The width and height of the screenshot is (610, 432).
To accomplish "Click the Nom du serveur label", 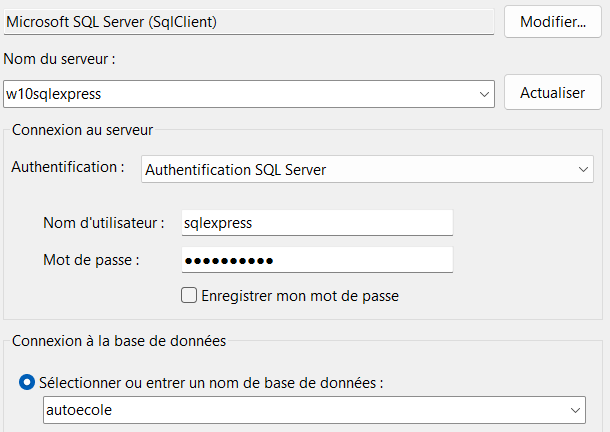I will click(x=59, y=59).
